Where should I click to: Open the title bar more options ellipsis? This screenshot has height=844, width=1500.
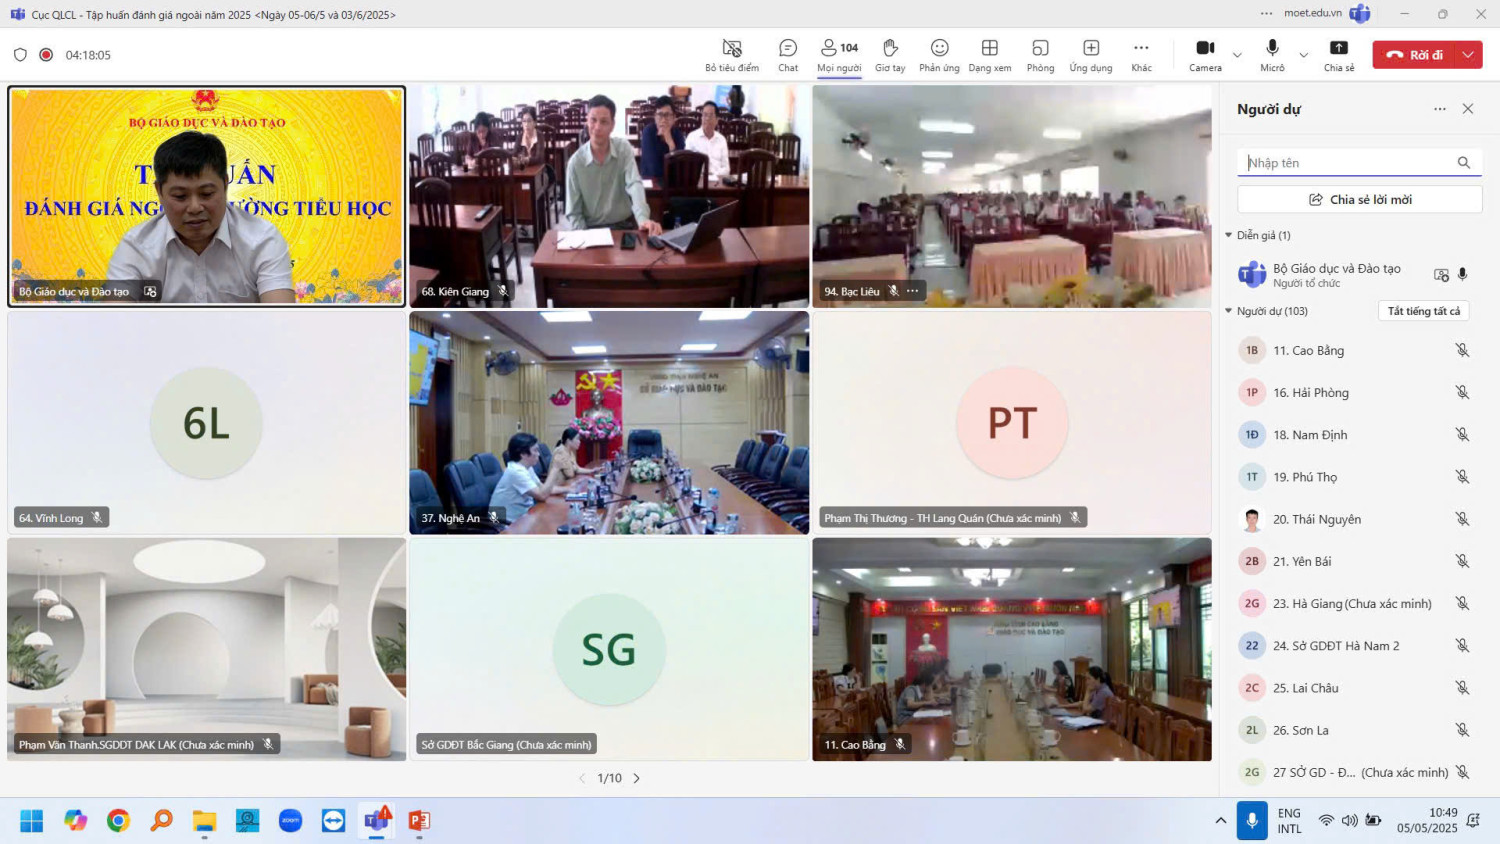click(1266, 14)
